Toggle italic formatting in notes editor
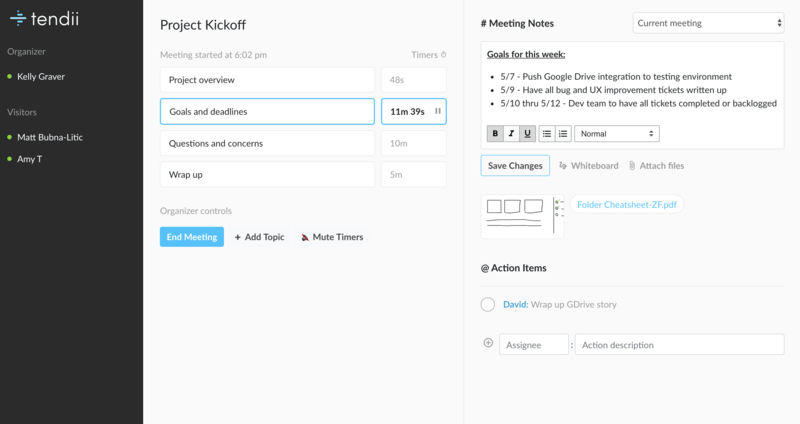The image size is (800, 424). tap(511, 134)
